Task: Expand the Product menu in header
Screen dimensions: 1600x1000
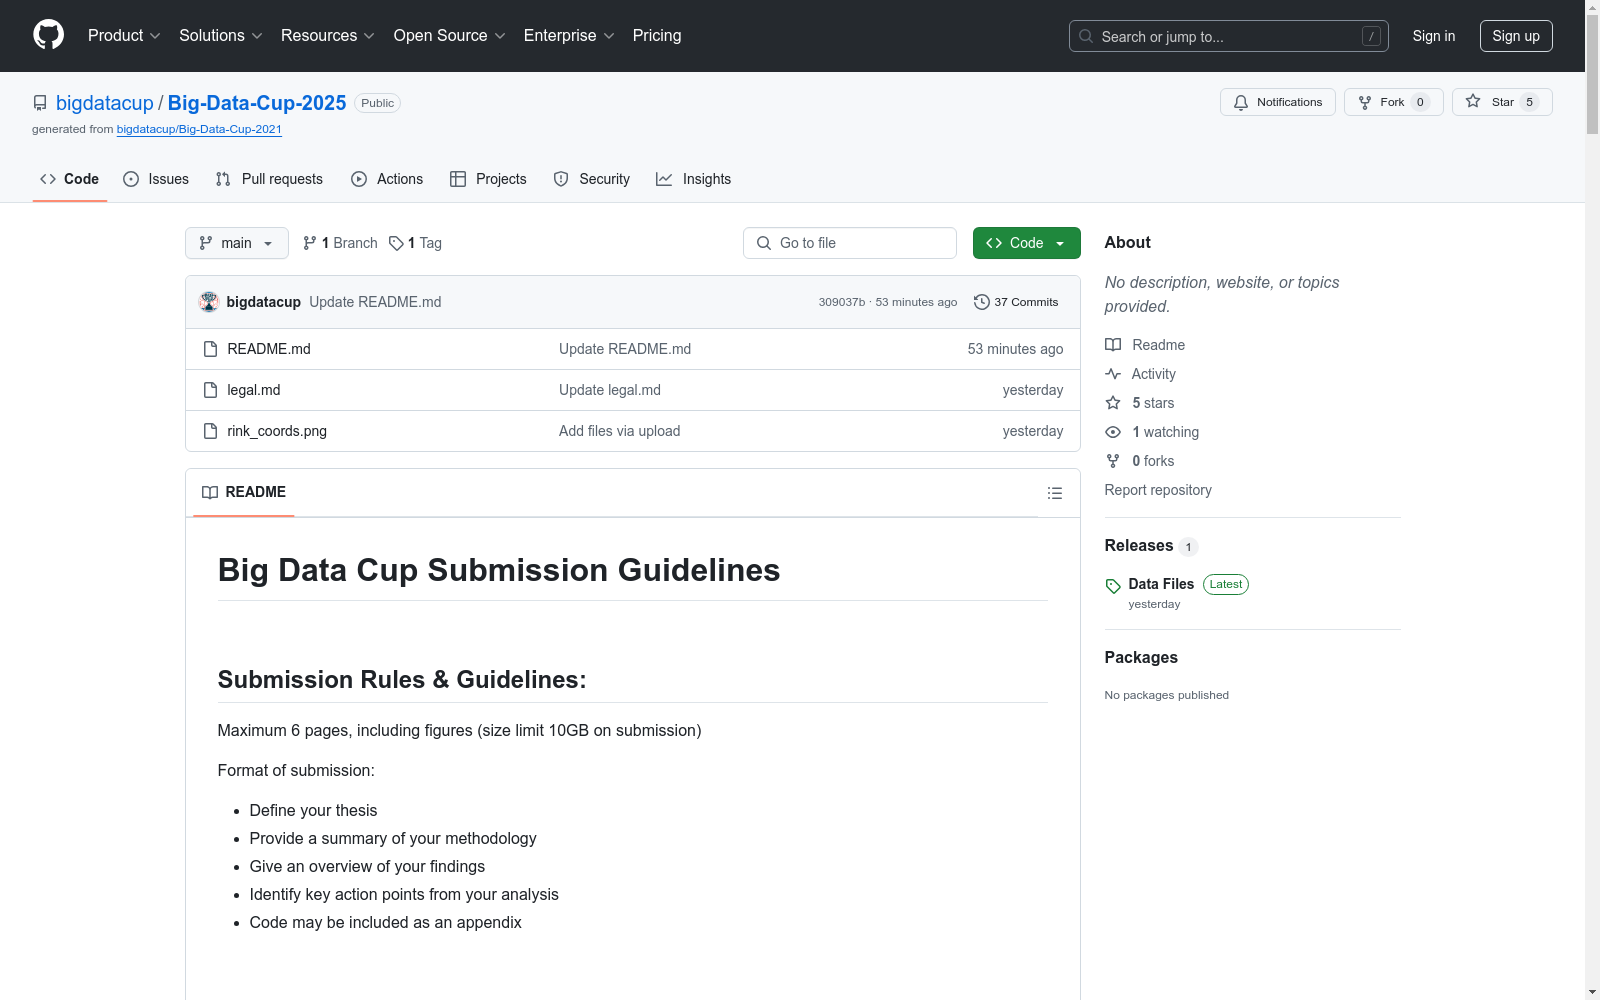Action: coord(124,36)
